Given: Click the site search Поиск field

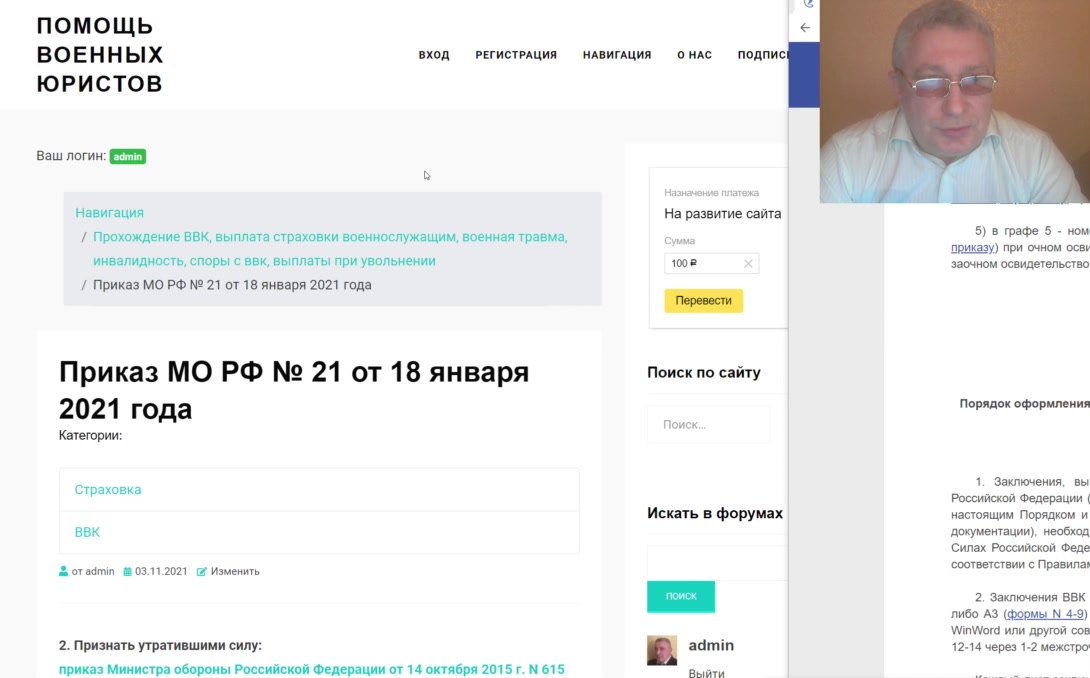Looking at the screenshot, I should 708,424.
